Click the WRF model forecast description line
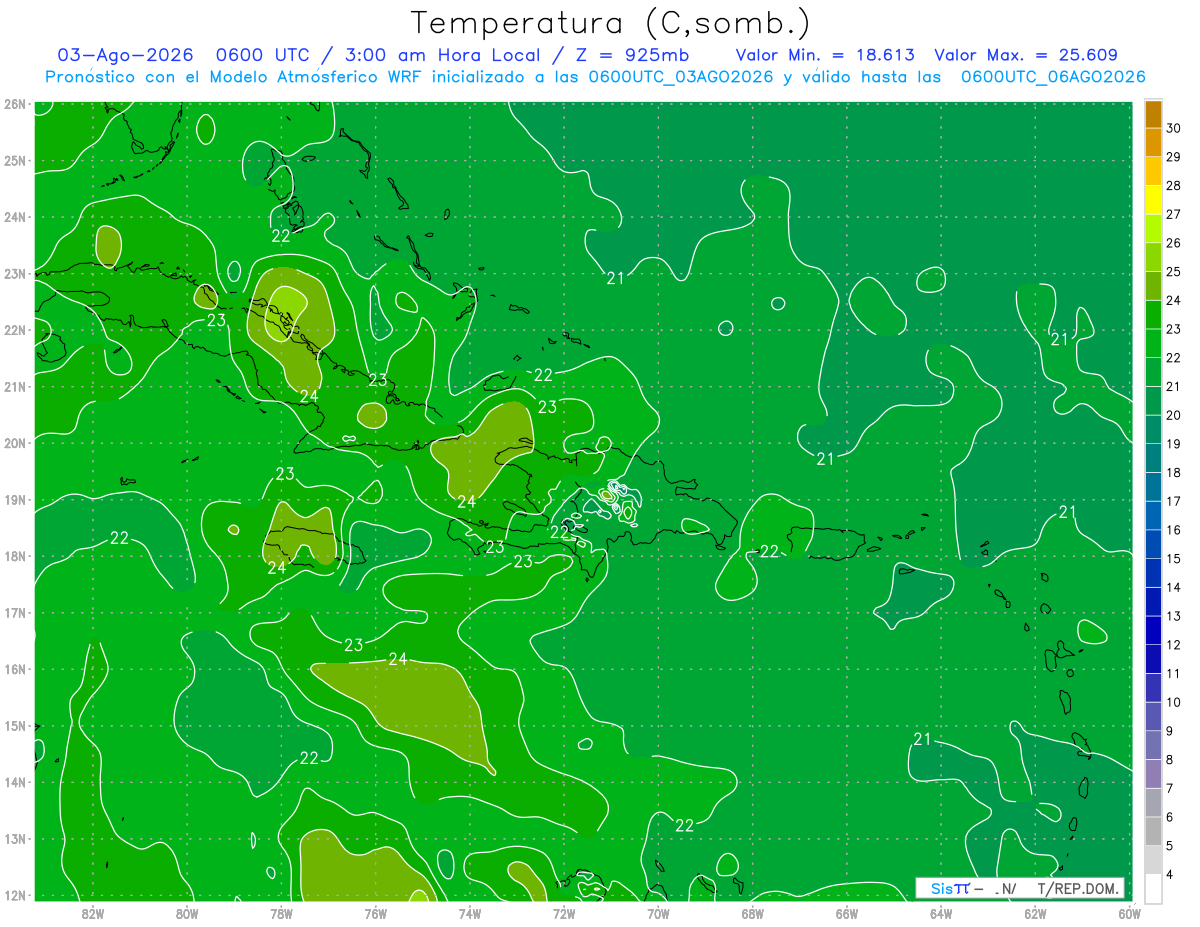This screenshot has height=927, width=1200. pos(595,77)
